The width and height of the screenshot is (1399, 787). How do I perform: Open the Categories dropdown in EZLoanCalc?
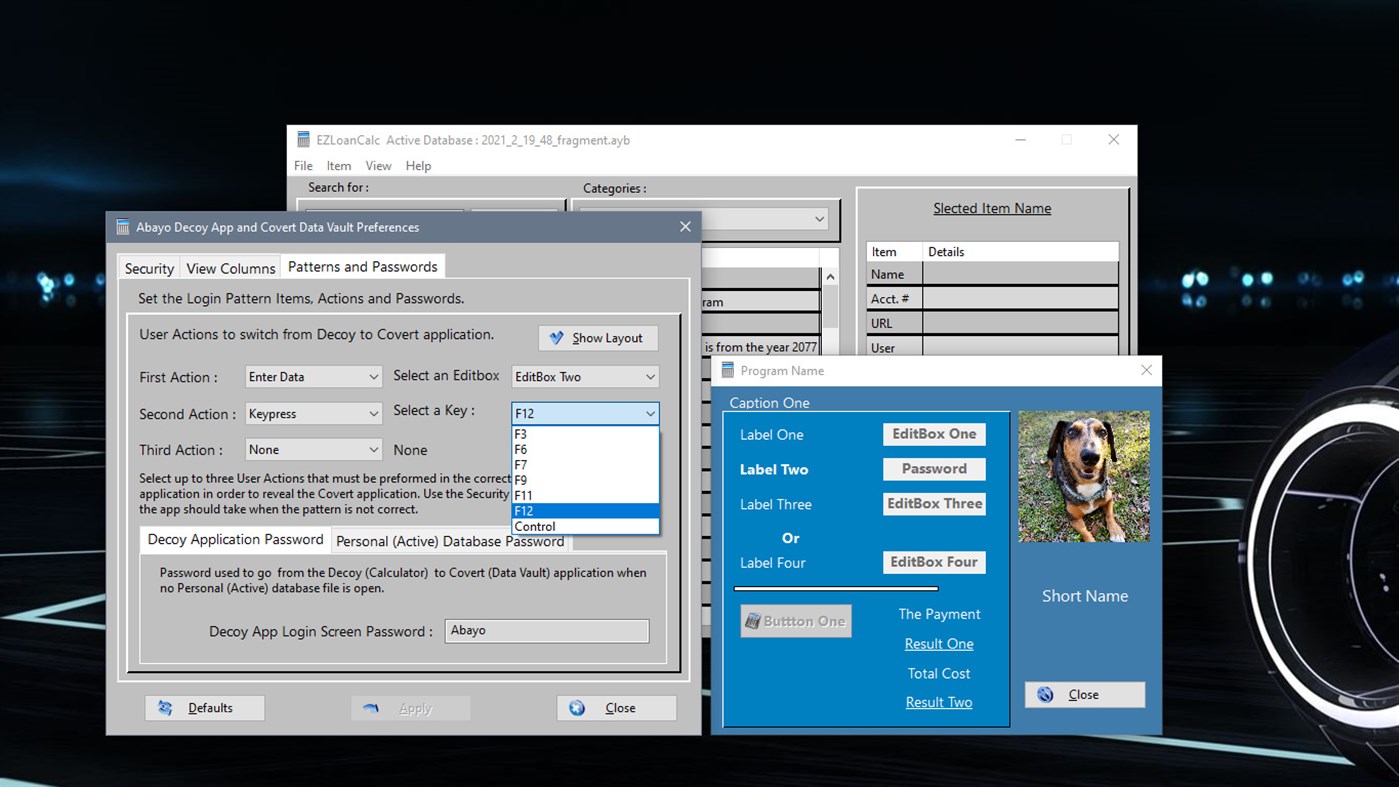point(818,218)
